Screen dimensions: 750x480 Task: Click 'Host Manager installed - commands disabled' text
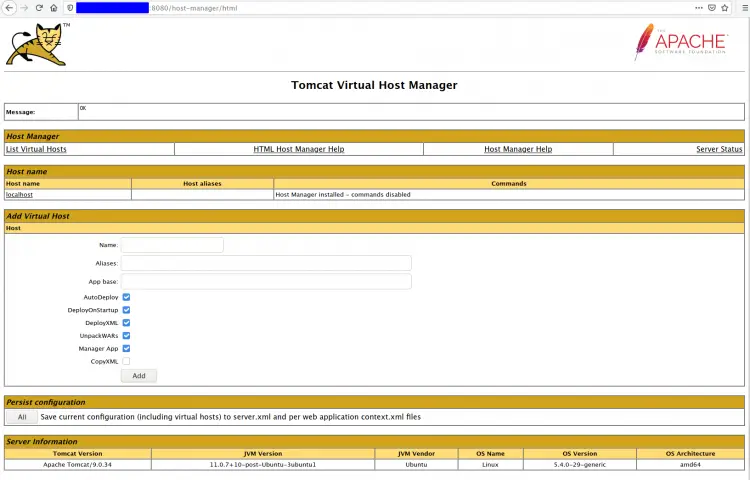pyautogui.click(x=343, y=195)
